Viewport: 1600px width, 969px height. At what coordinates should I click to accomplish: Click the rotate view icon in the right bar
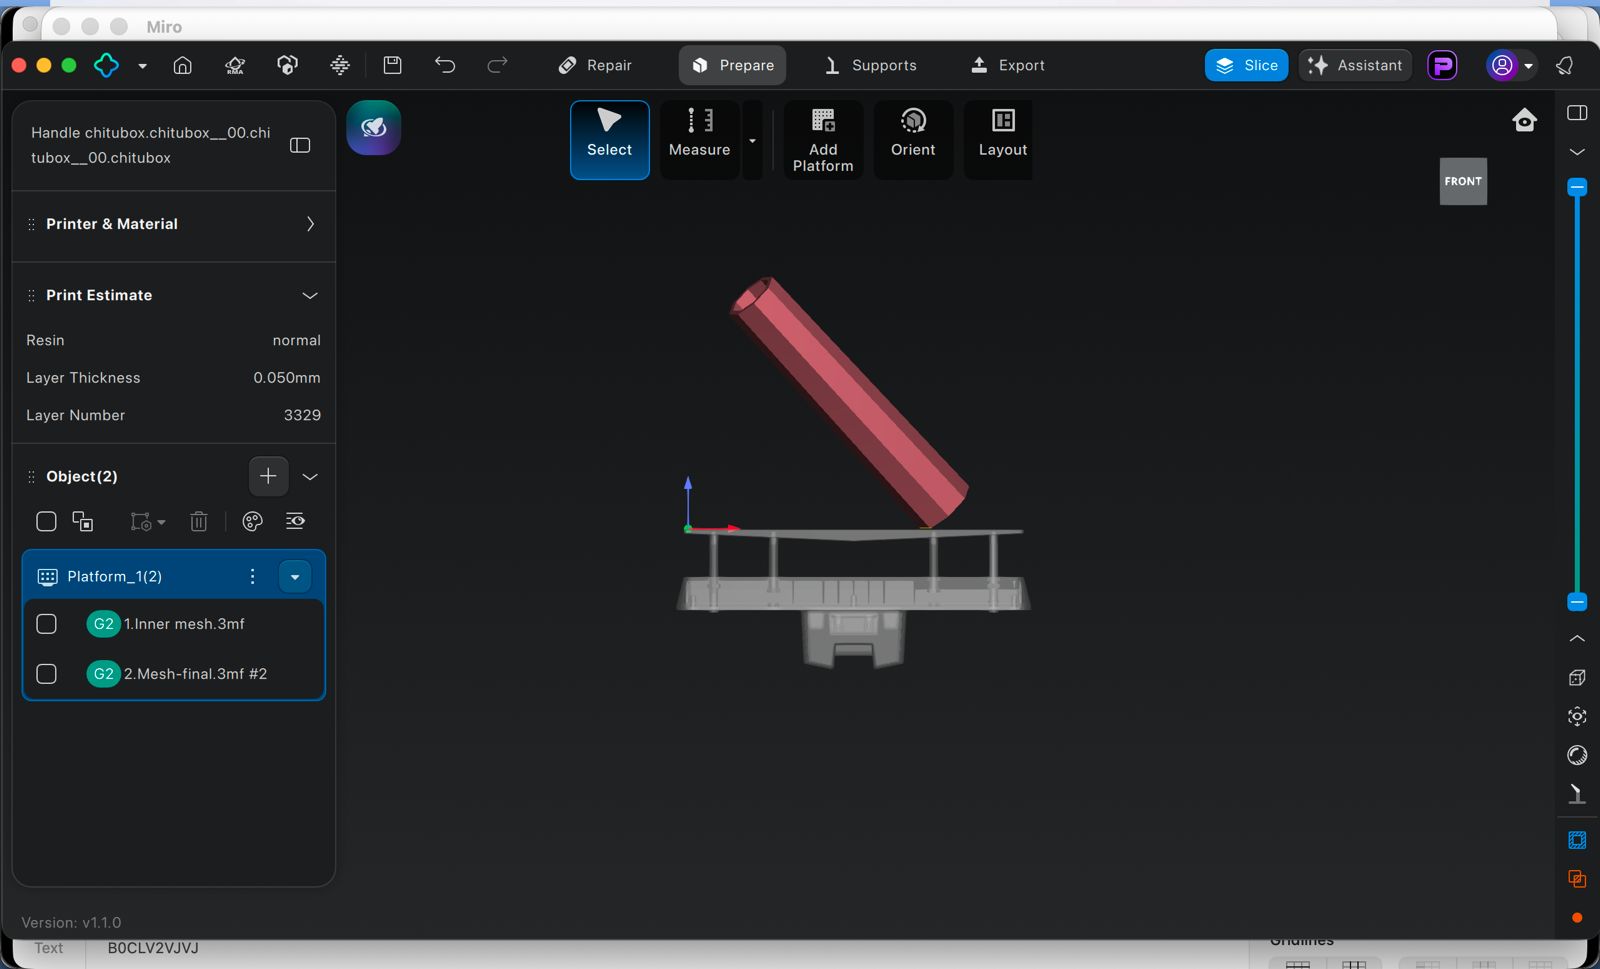tap(1577, 755)
